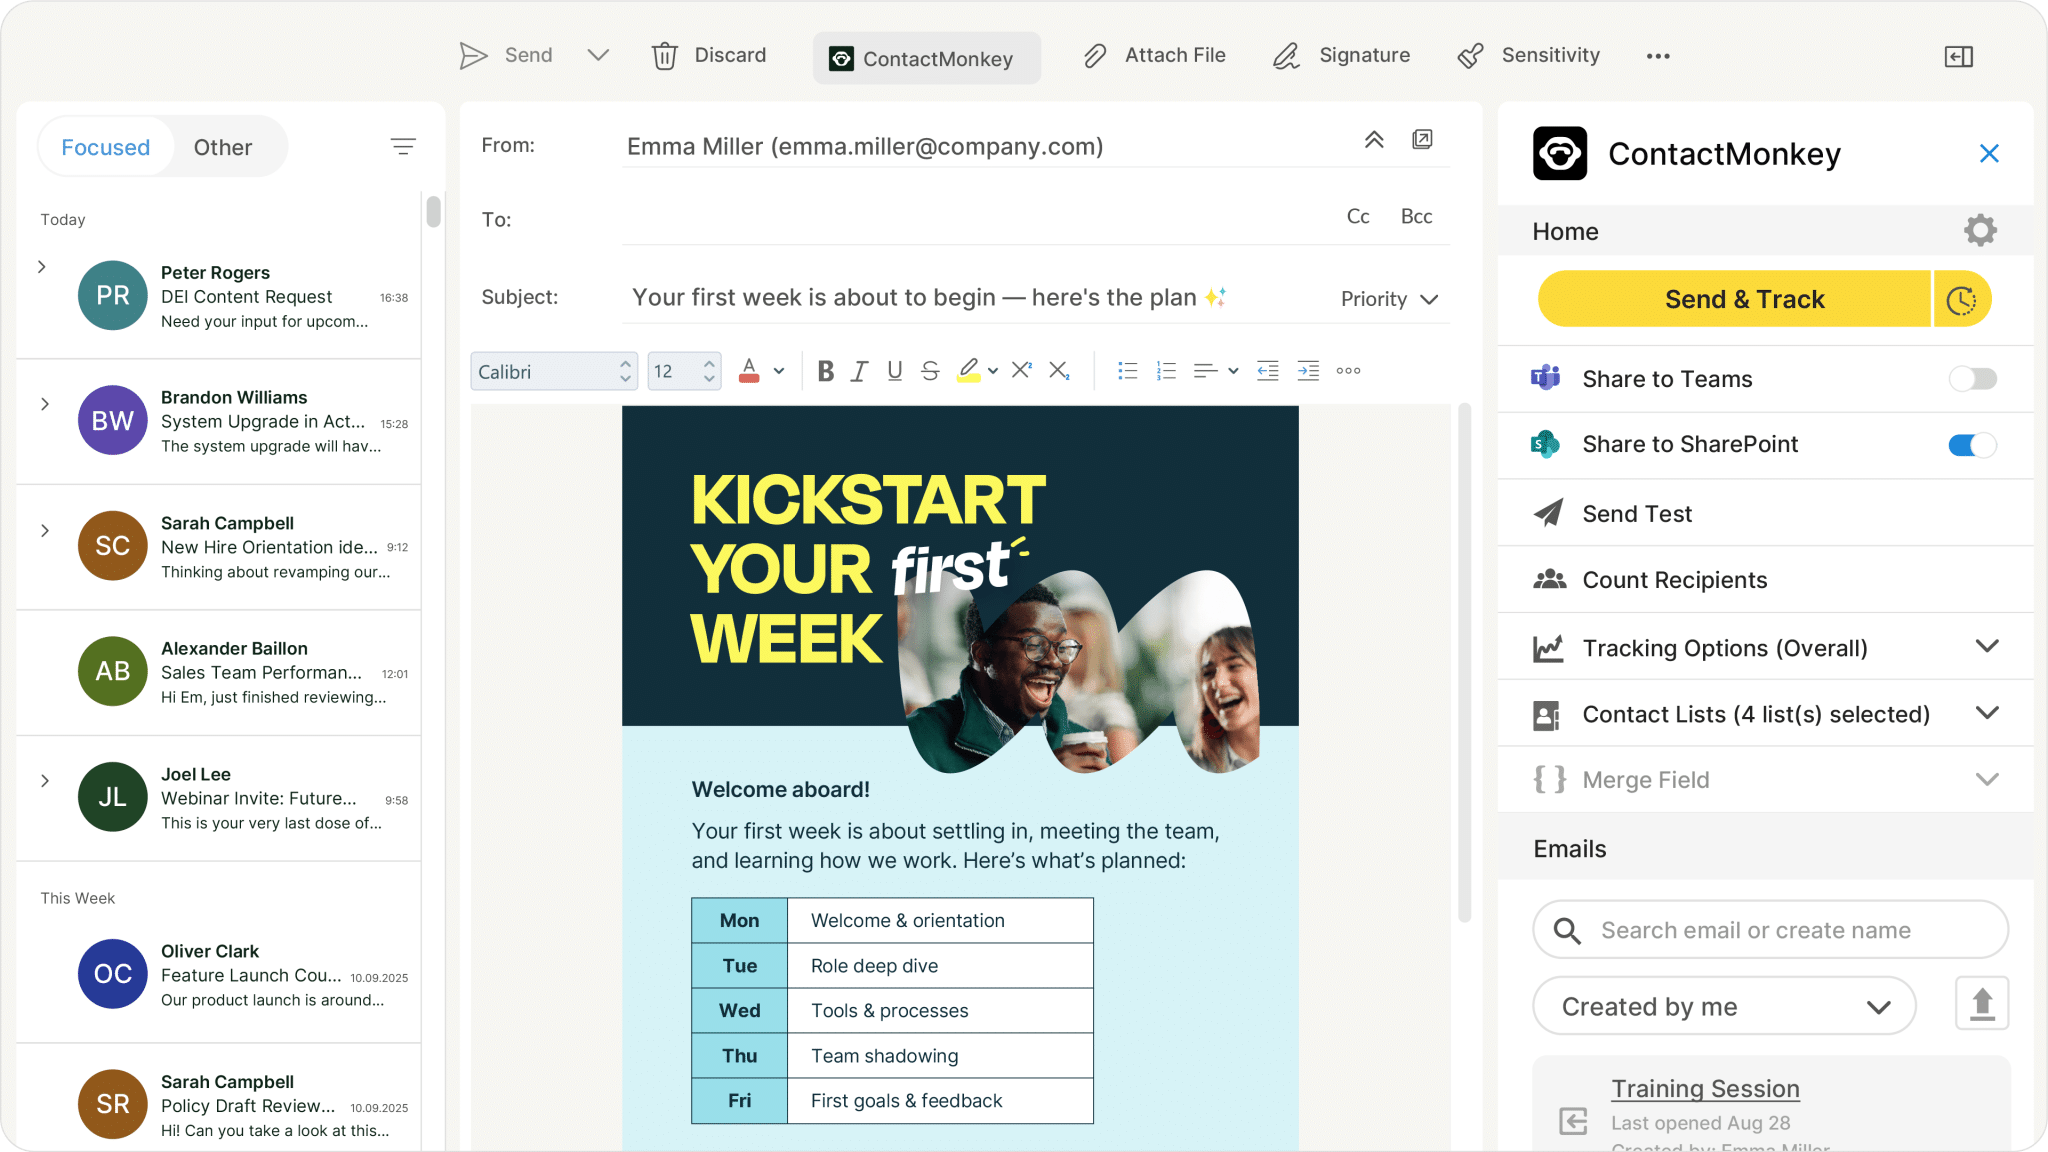Collapse the message header with double chevron
This screenshot has height=1152, width=2048.
point(1374,140)
